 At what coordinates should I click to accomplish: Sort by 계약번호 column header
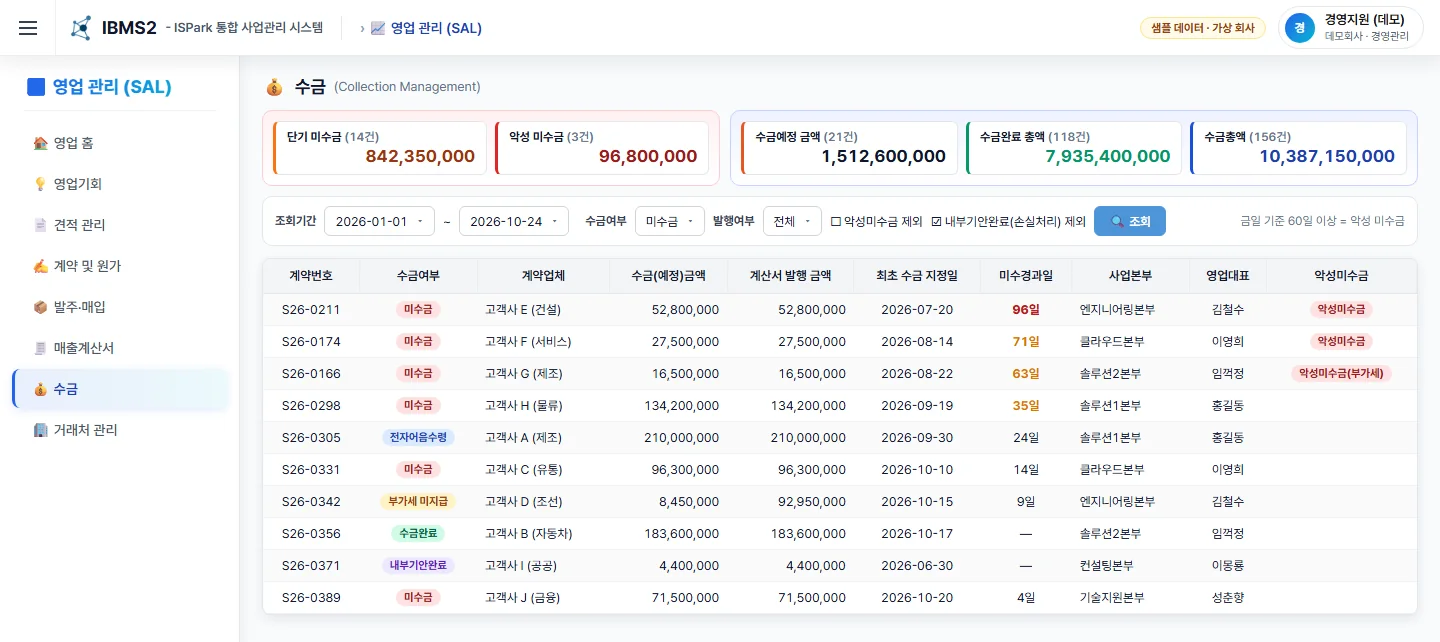pyautogui.click(x=311, y=276)
